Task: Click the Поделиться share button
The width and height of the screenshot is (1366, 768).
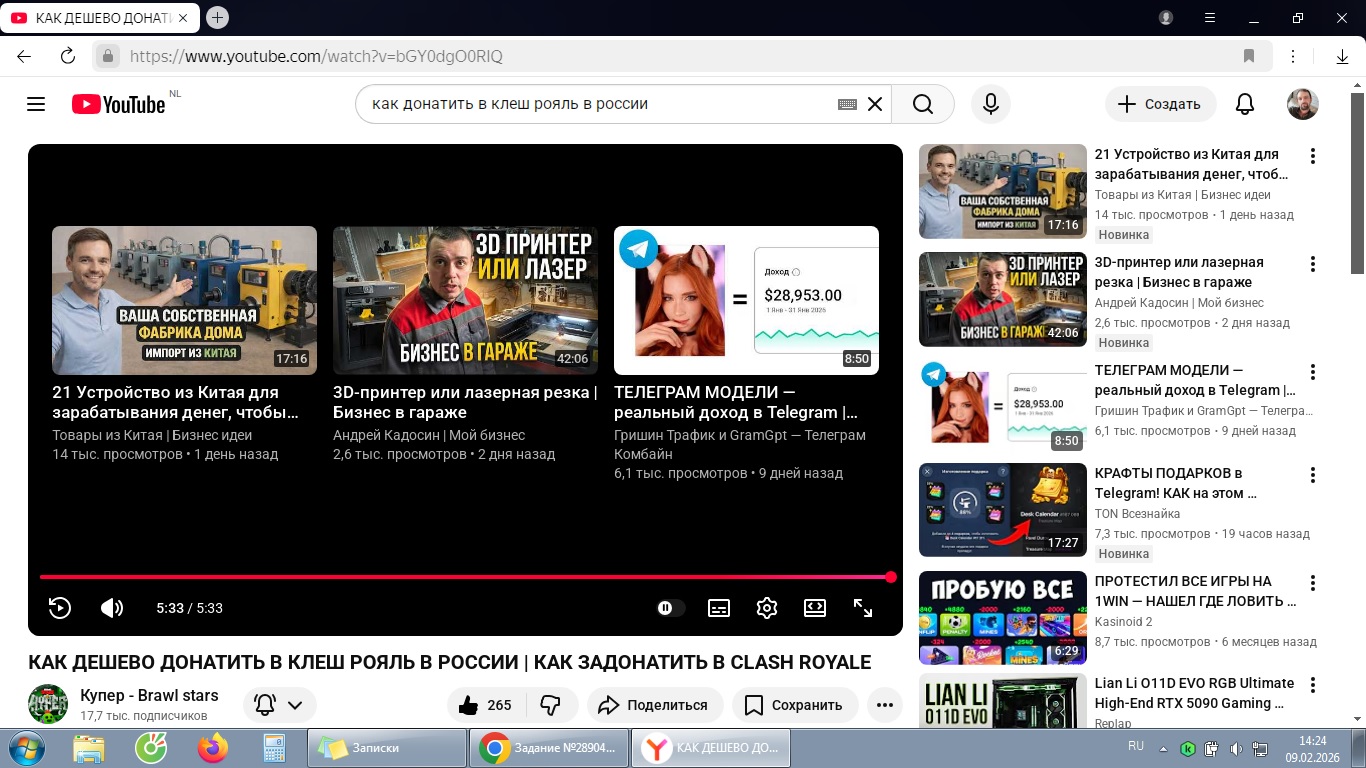Action: point(654,705)
